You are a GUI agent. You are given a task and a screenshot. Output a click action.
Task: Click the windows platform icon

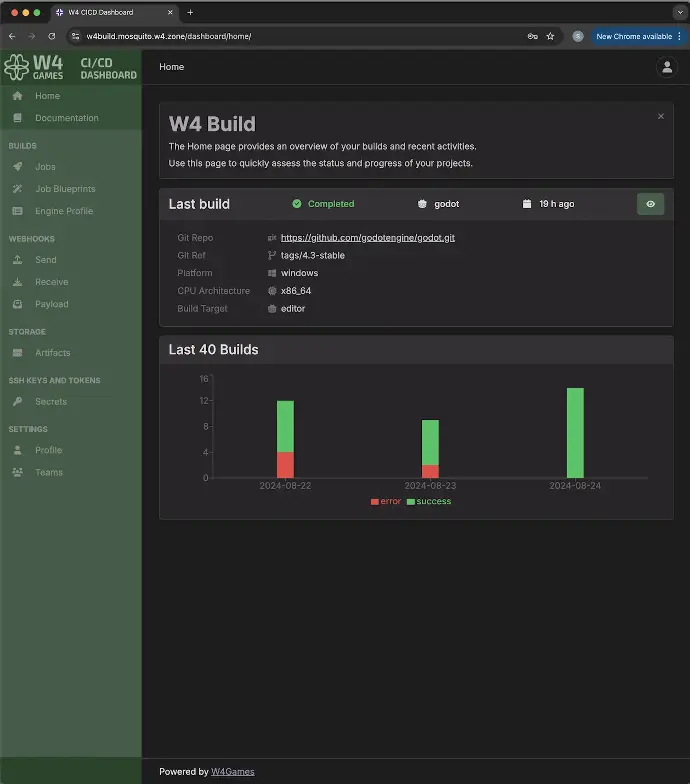(x=272, y=273)
